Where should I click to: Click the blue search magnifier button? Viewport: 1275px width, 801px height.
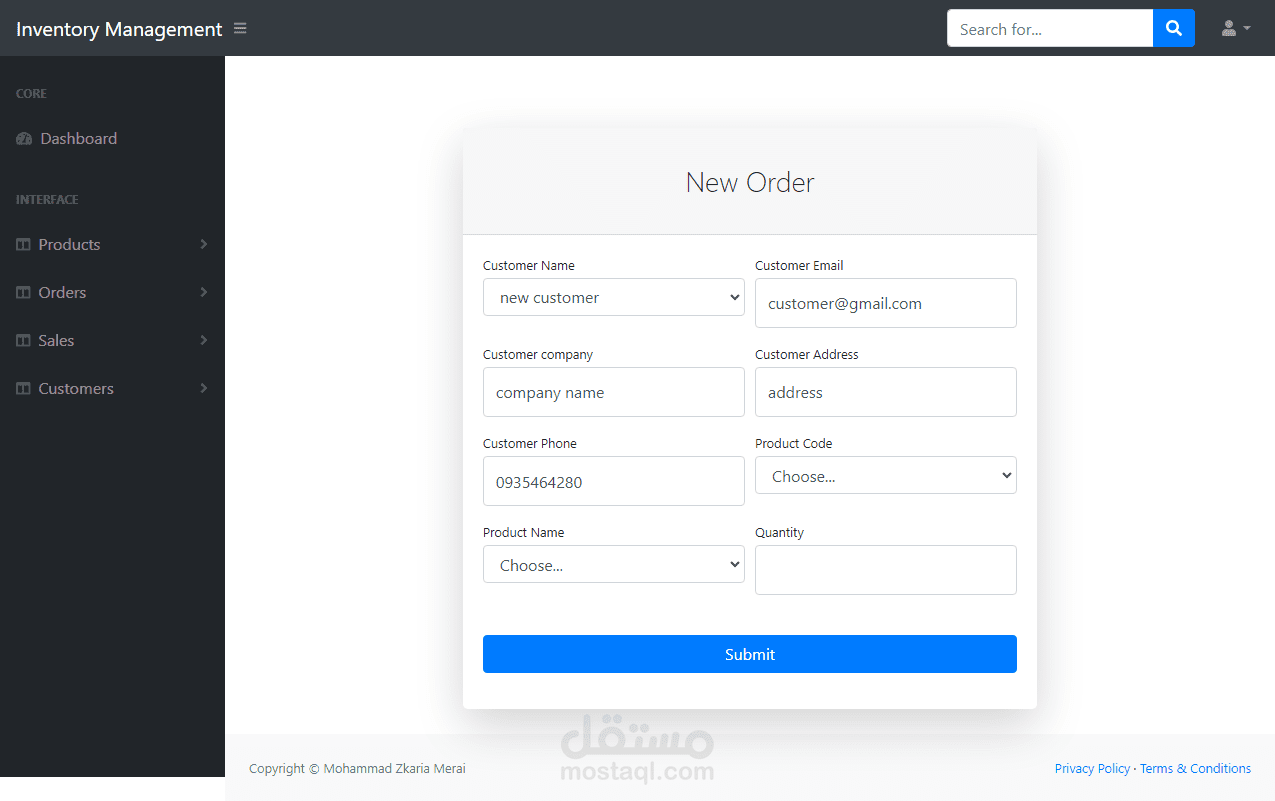1174,29
